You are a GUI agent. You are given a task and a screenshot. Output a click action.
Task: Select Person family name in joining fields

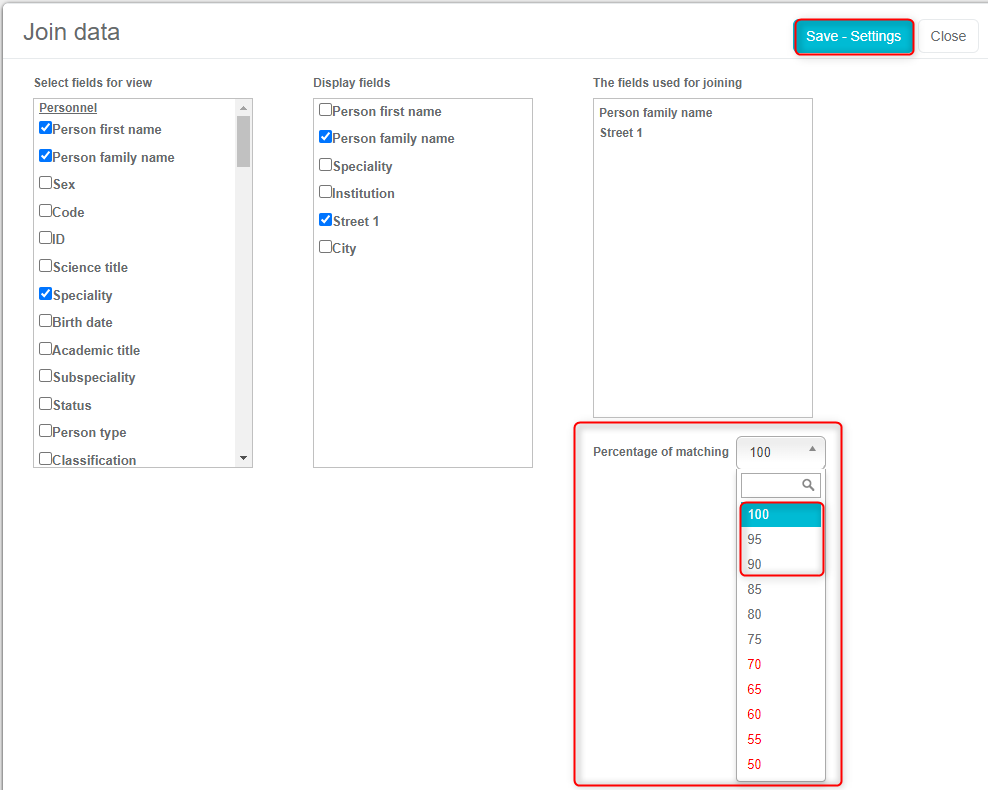(x=656, y=113)
